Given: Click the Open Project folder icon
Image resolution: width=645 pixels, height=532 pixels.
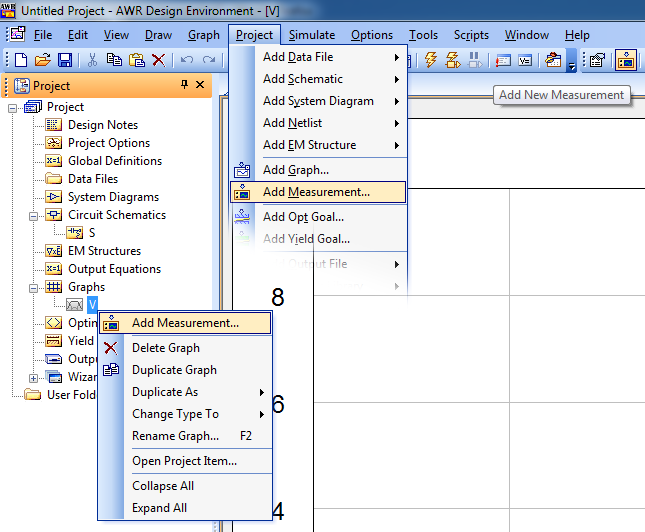Looking at the screenshot, I should 42,60.
